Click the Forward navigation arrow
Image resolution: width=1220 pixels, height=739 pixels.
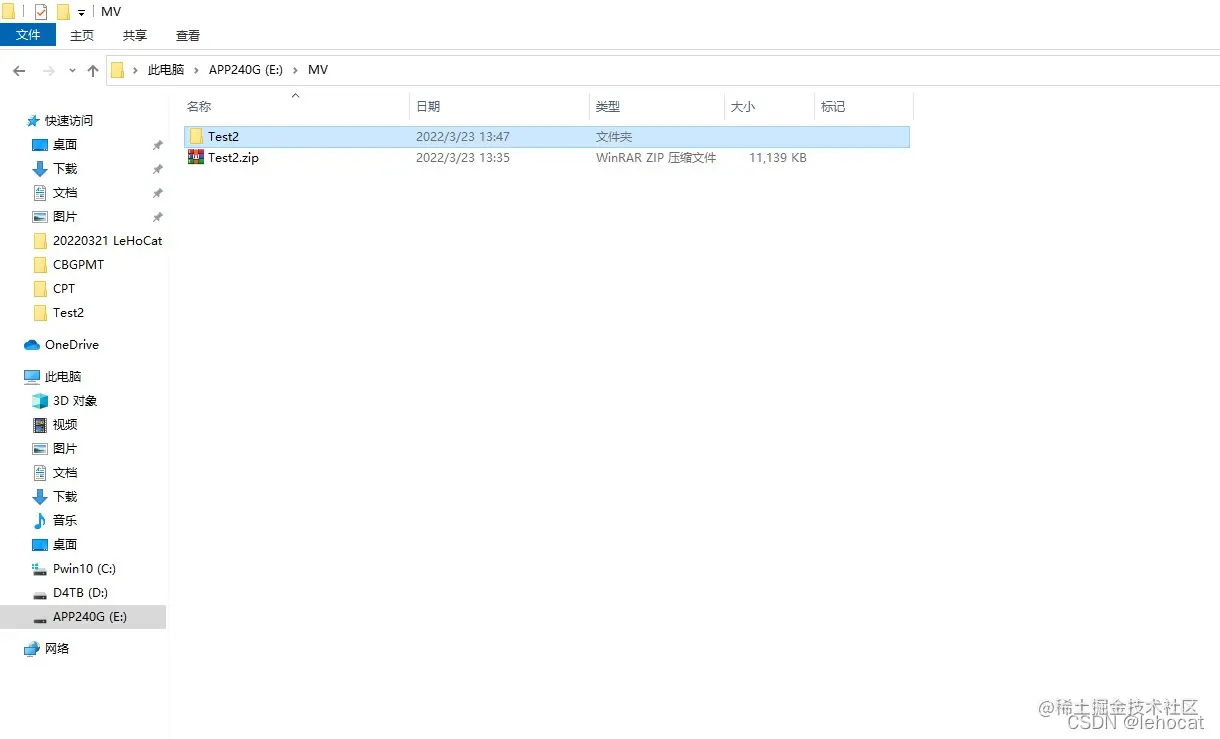pyautogui.click(x=48, y=71)
